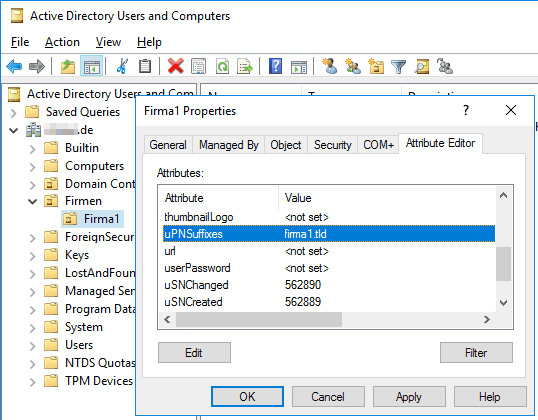Click the Export List icon
The width and height of the screenshot is (538, 420).
pos(245,66)
